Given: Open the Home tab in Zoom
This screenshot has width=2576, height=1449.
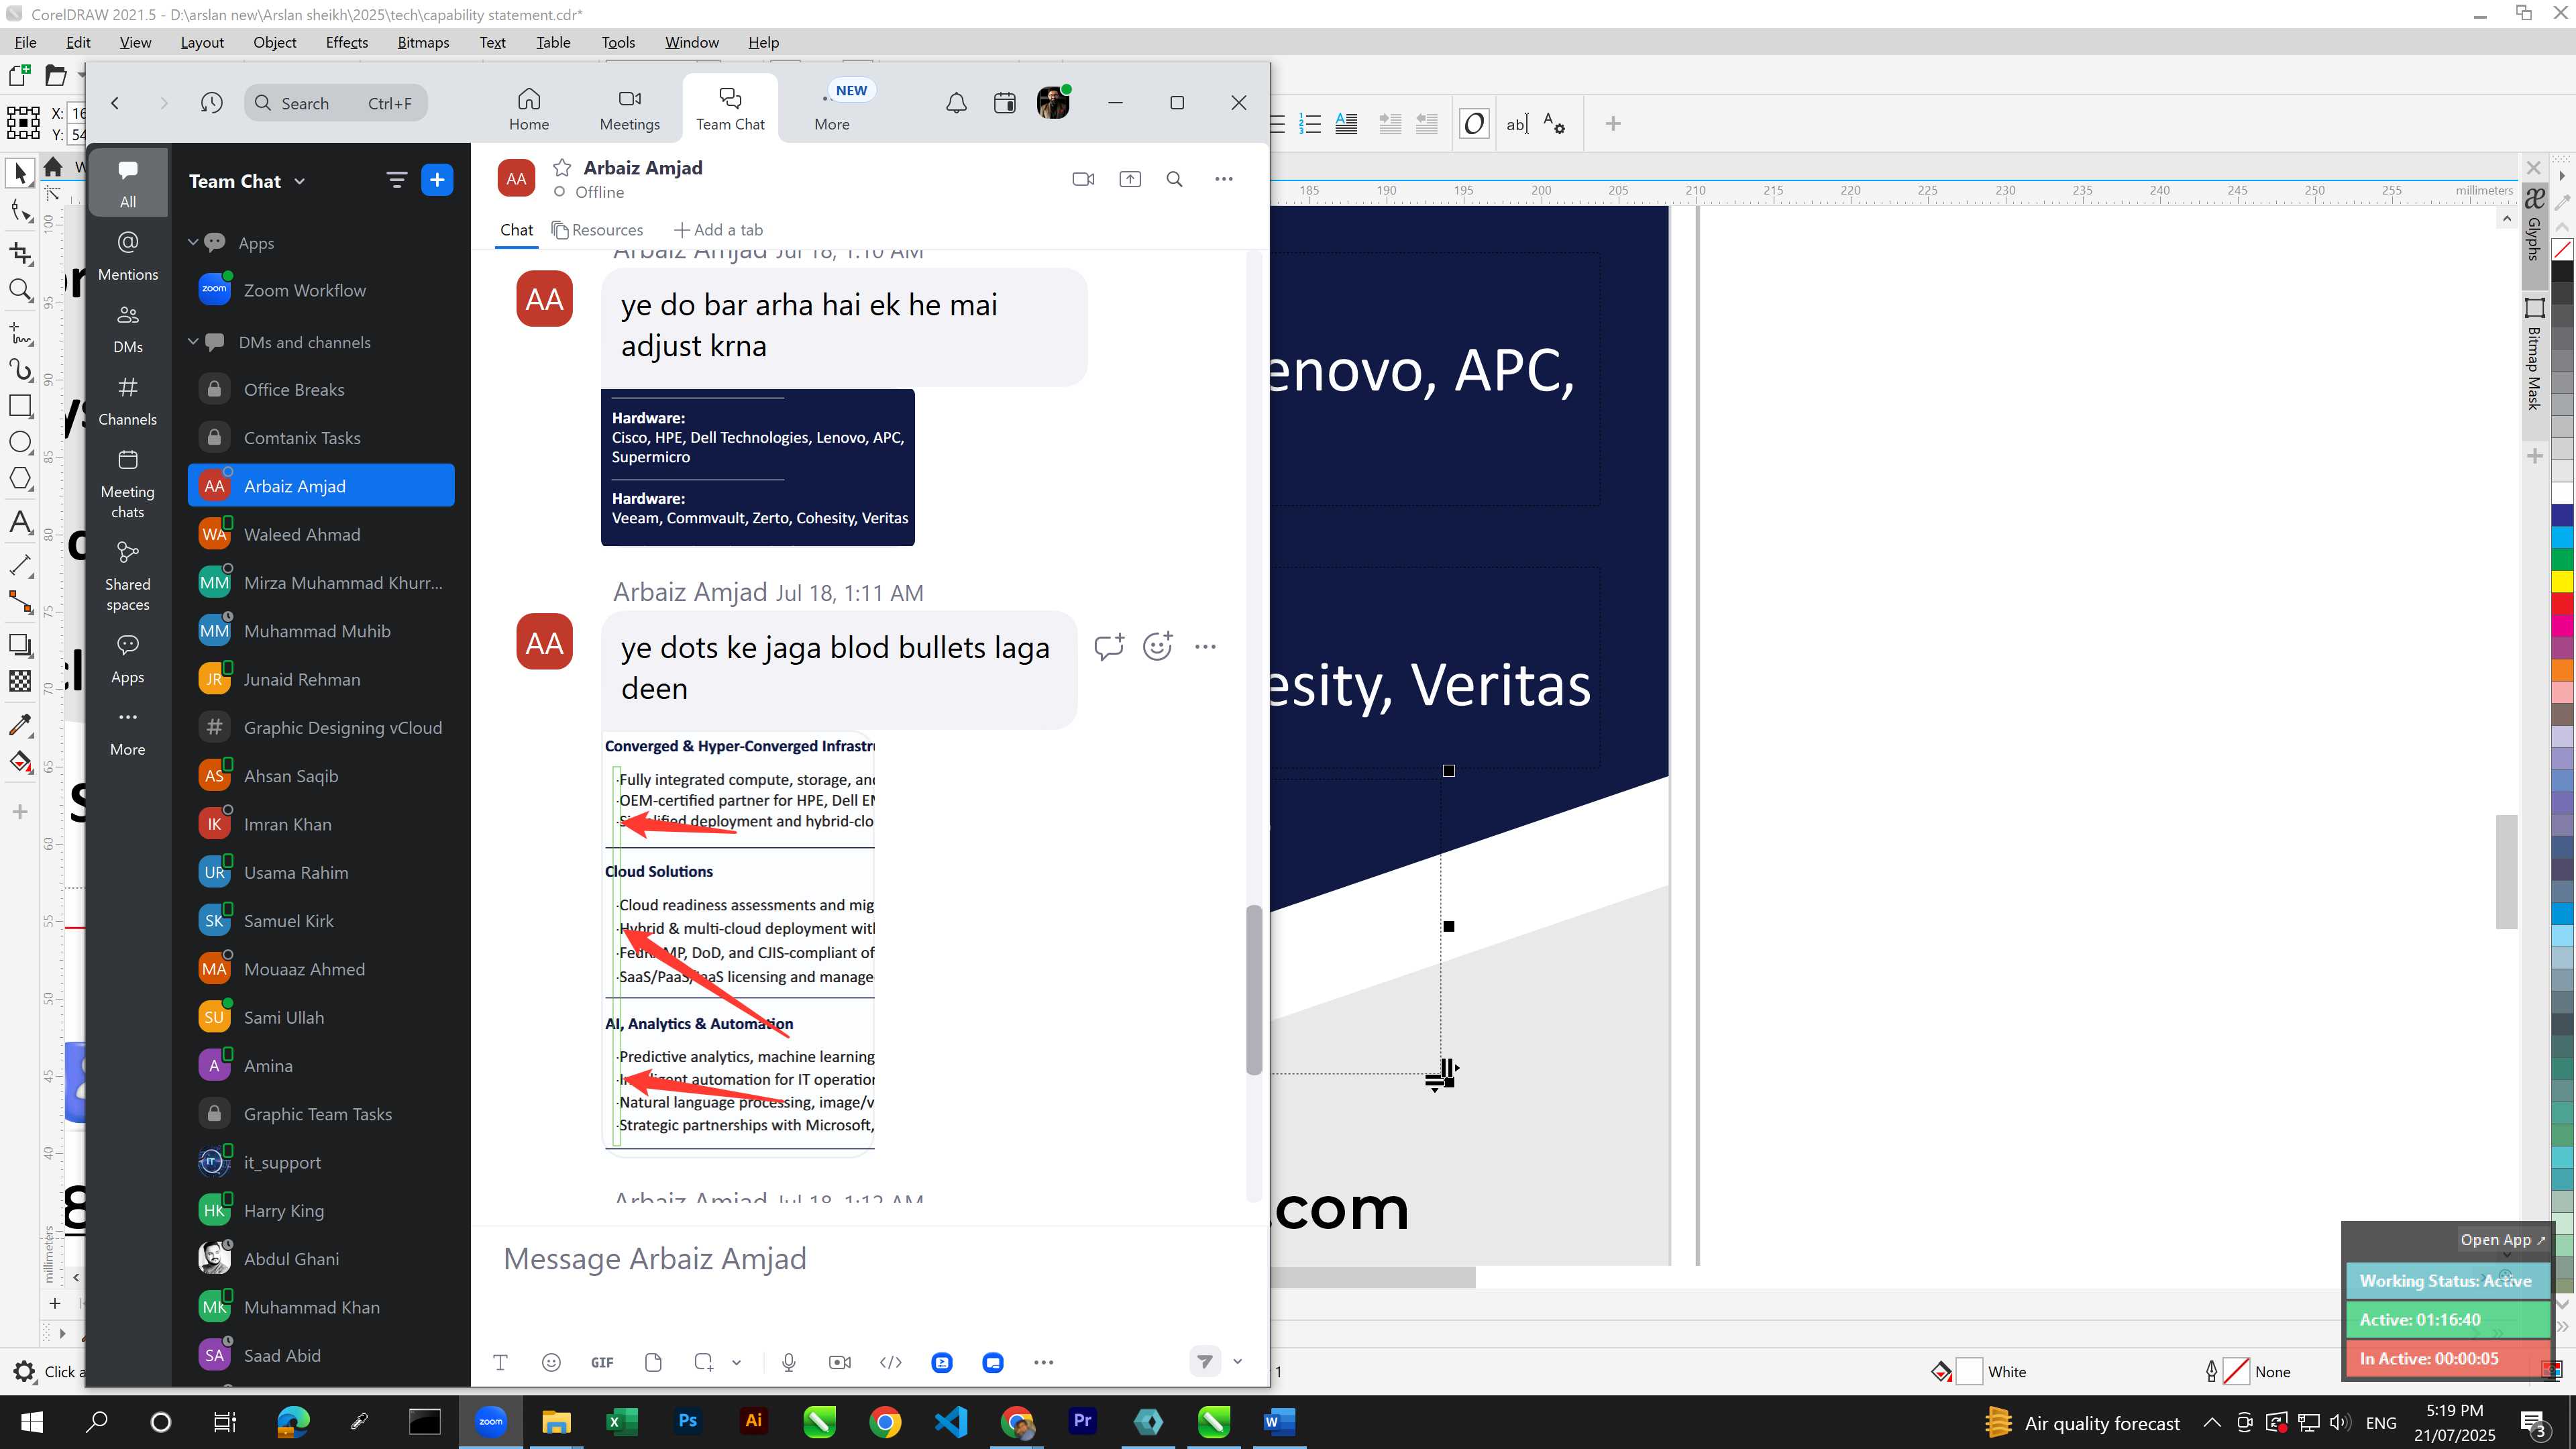Looking at the screenshot, I should (529, 108).
